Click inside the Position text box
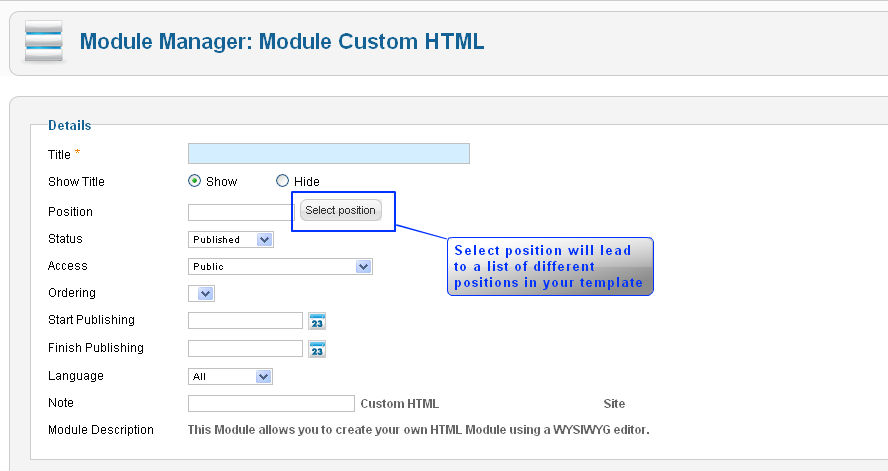 click(240, 212)
